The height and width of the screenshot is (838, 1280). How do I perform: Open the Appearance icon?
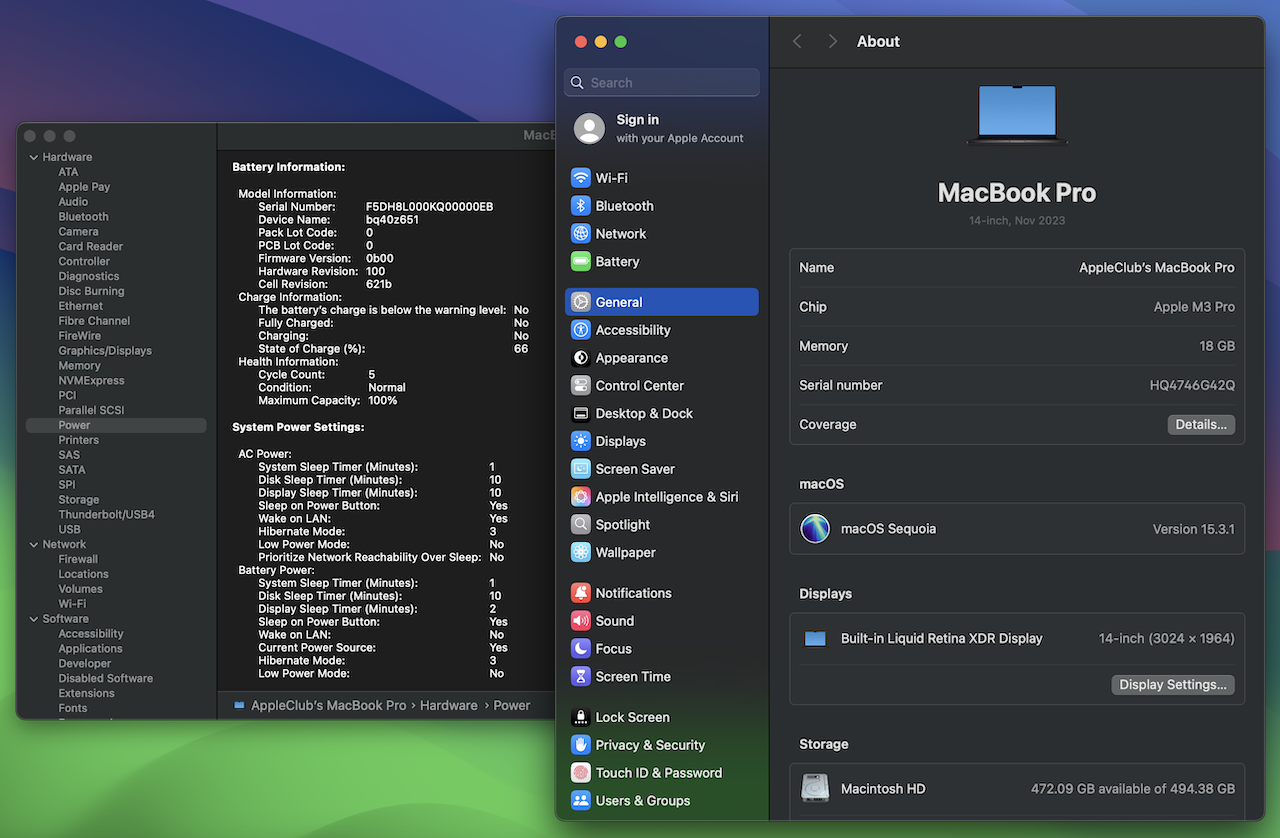[x=581, y=358]
